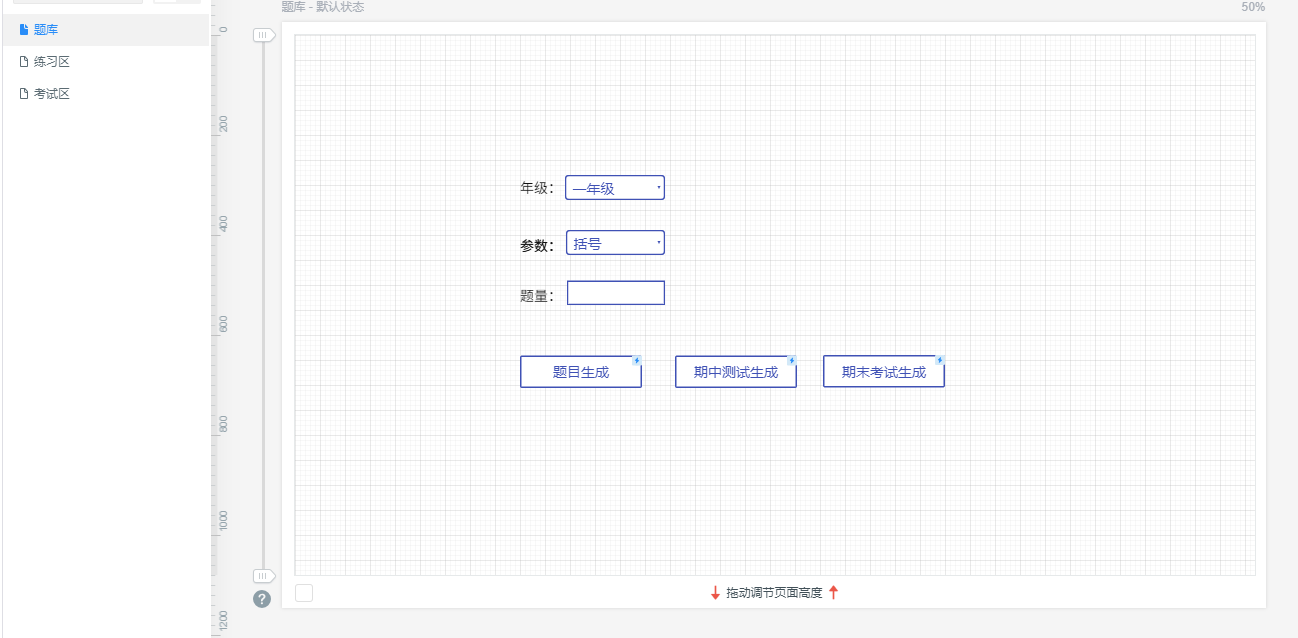Click the 题目生成 button

click(581, 372)
